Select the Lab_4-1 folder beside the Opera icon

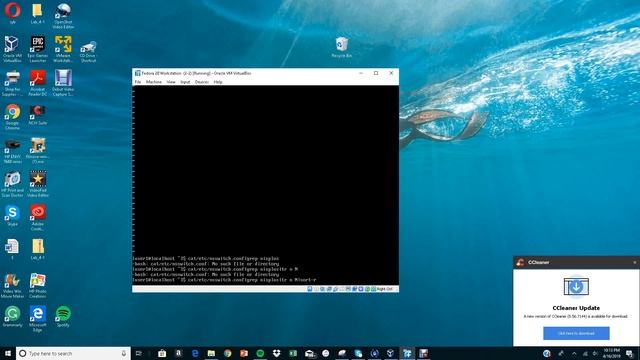(x=37, y=13)
